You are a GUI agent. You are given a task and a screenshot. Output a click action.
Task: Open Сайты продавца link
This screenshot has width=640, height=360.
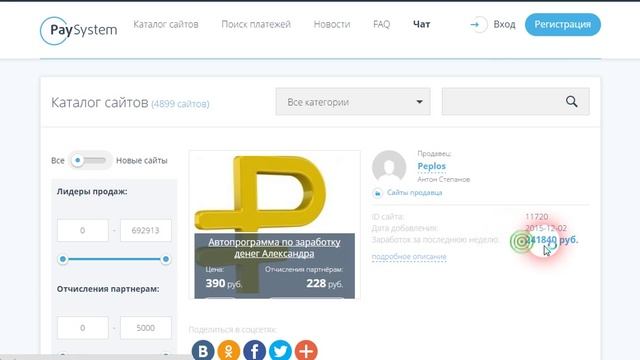pyautogui.click(x=414, y=193)
